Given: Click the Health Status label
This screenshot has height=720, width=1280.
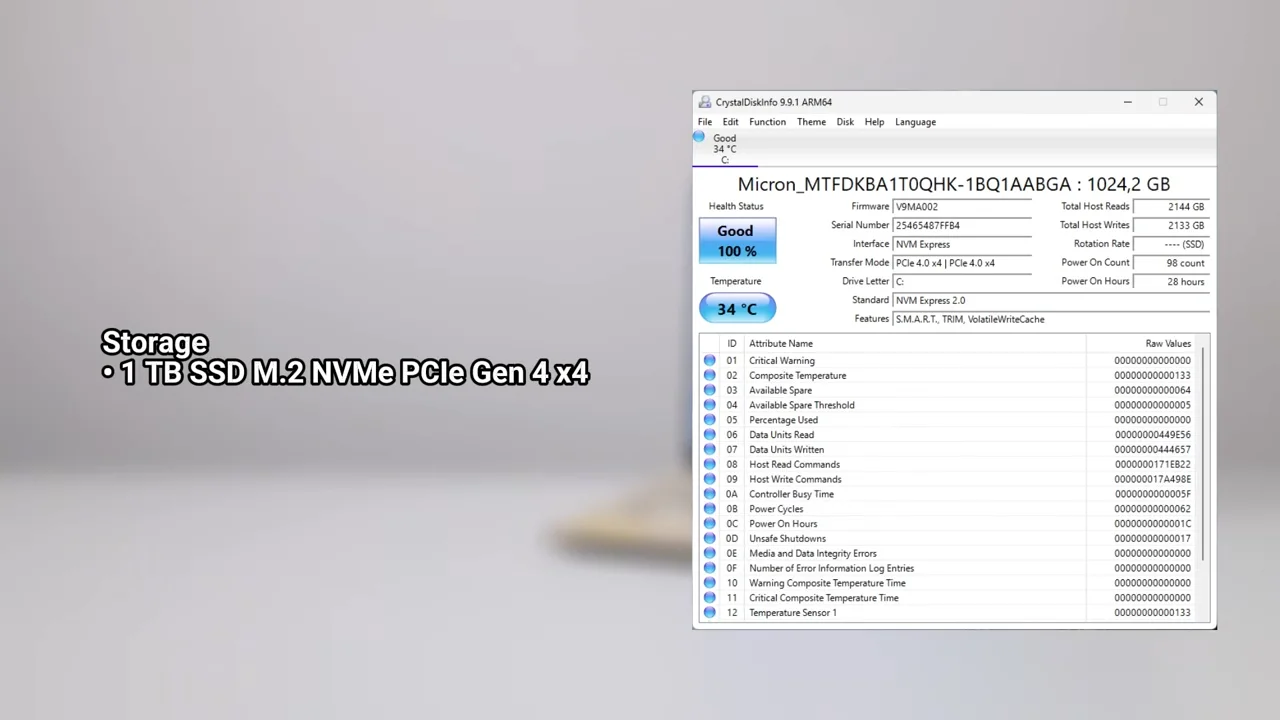Looking at the screenshot, I should 736,206.
